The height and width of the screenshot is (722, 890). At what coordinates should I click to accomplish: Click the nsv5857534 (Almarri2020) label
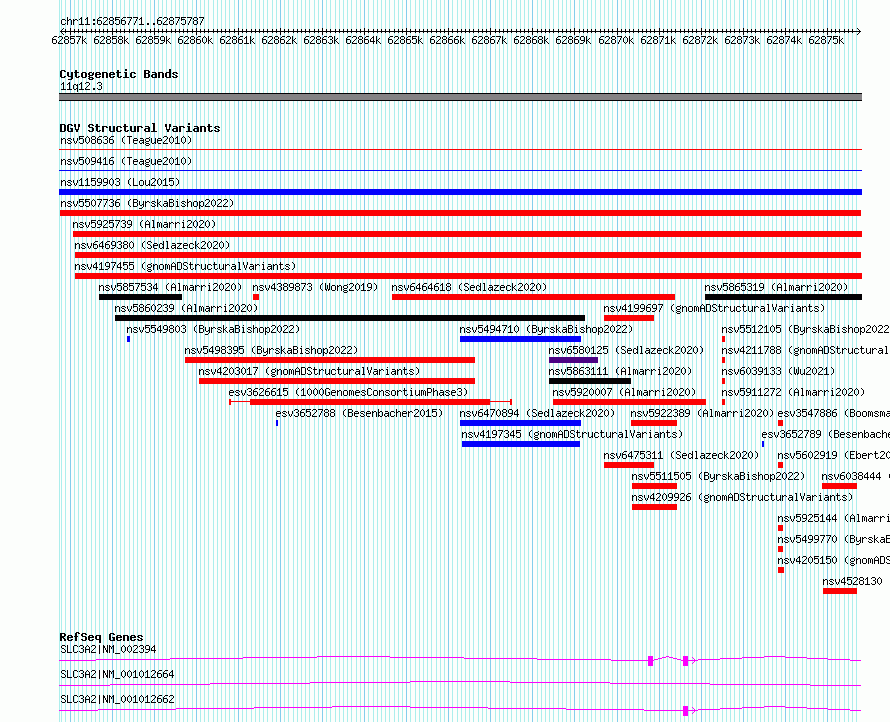(170, 287)
